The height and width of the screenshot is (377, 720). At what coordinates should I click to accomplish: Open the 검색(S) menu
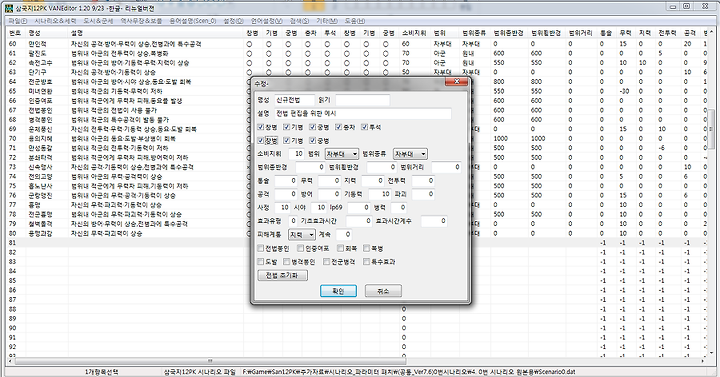pyautogui.click(x=299, y=21)
